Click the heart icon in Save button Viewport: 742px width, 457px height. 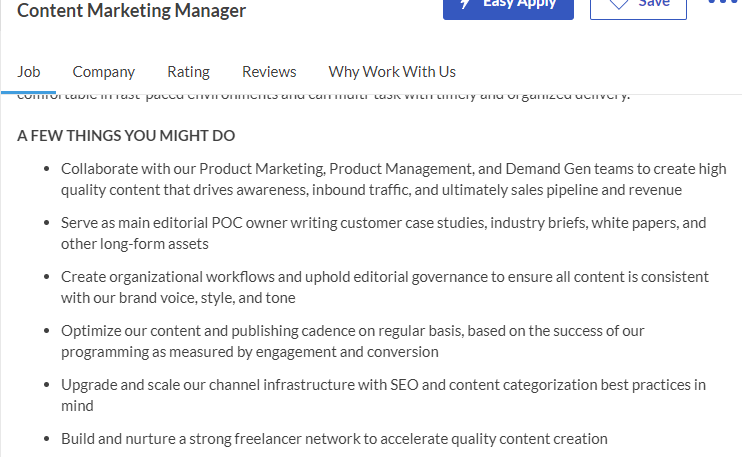pyautogui.click(x=618, y=4)
